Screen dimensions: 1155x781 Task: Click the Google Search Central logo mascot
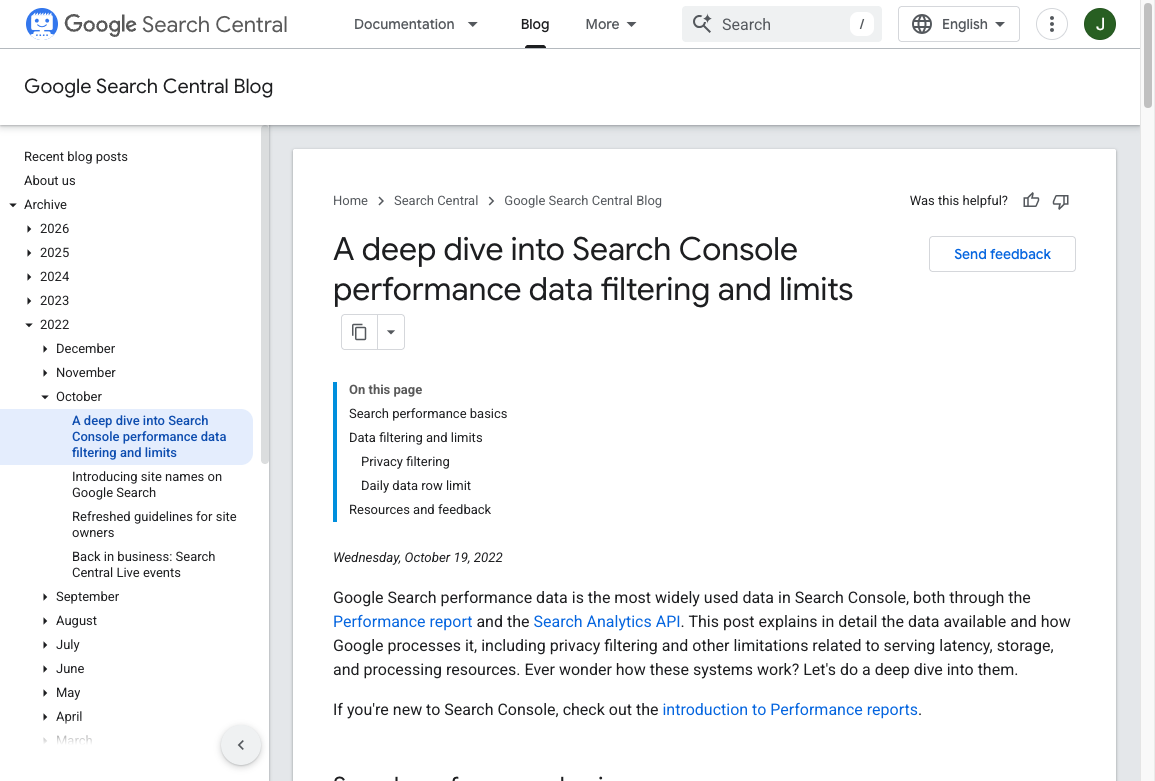click(41, 24)
